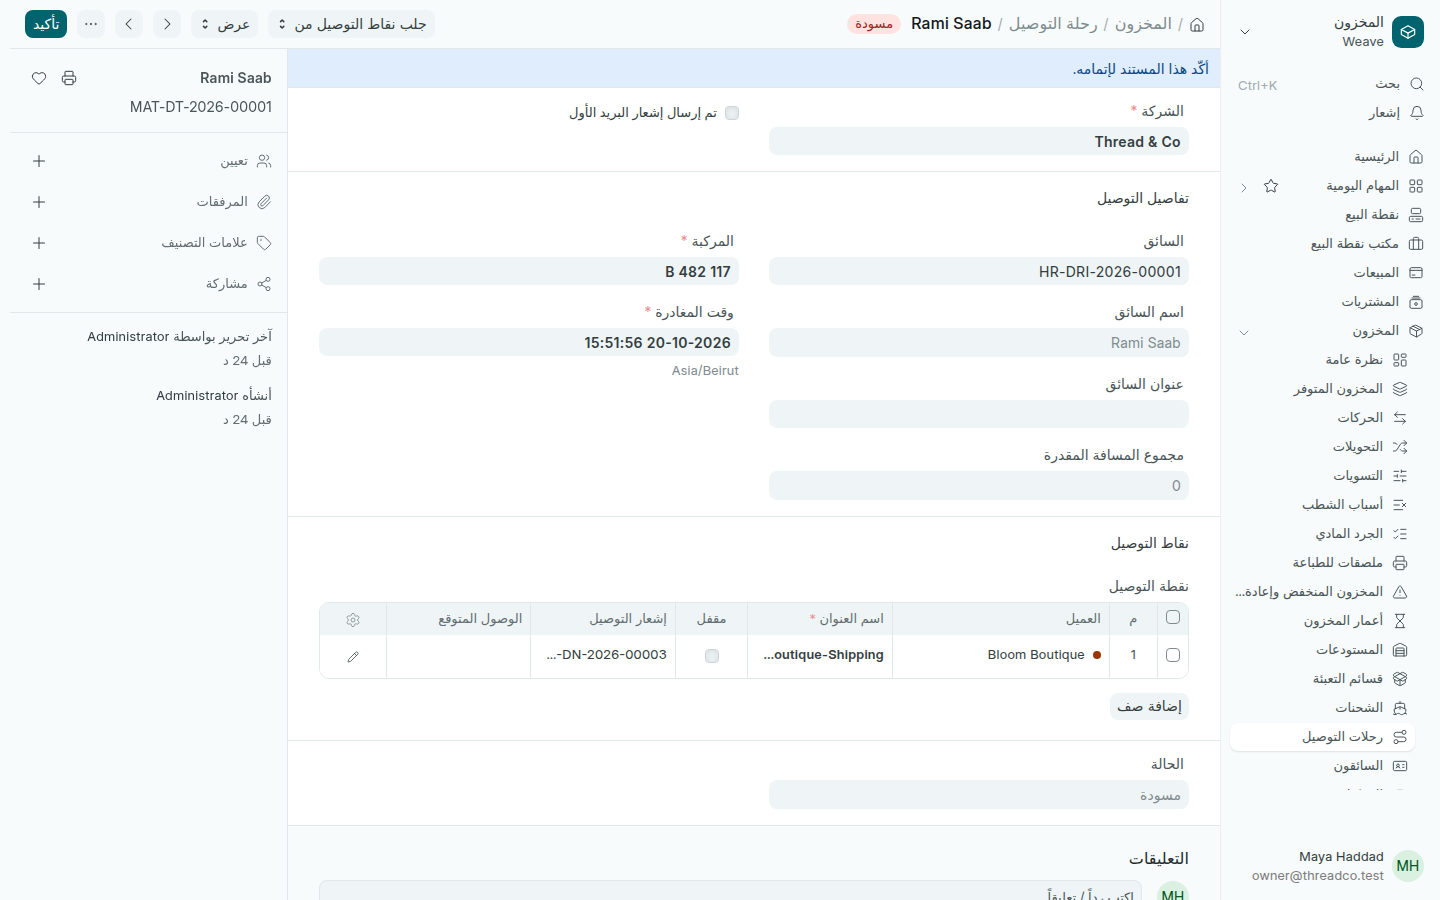The image size is (1440, 900).
Task: Select all rows checkbox in table header
Action: click(1173, 617)
